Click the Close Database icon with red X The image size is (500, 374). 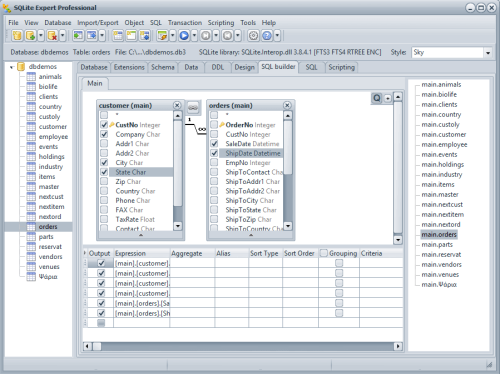(52, 35)
